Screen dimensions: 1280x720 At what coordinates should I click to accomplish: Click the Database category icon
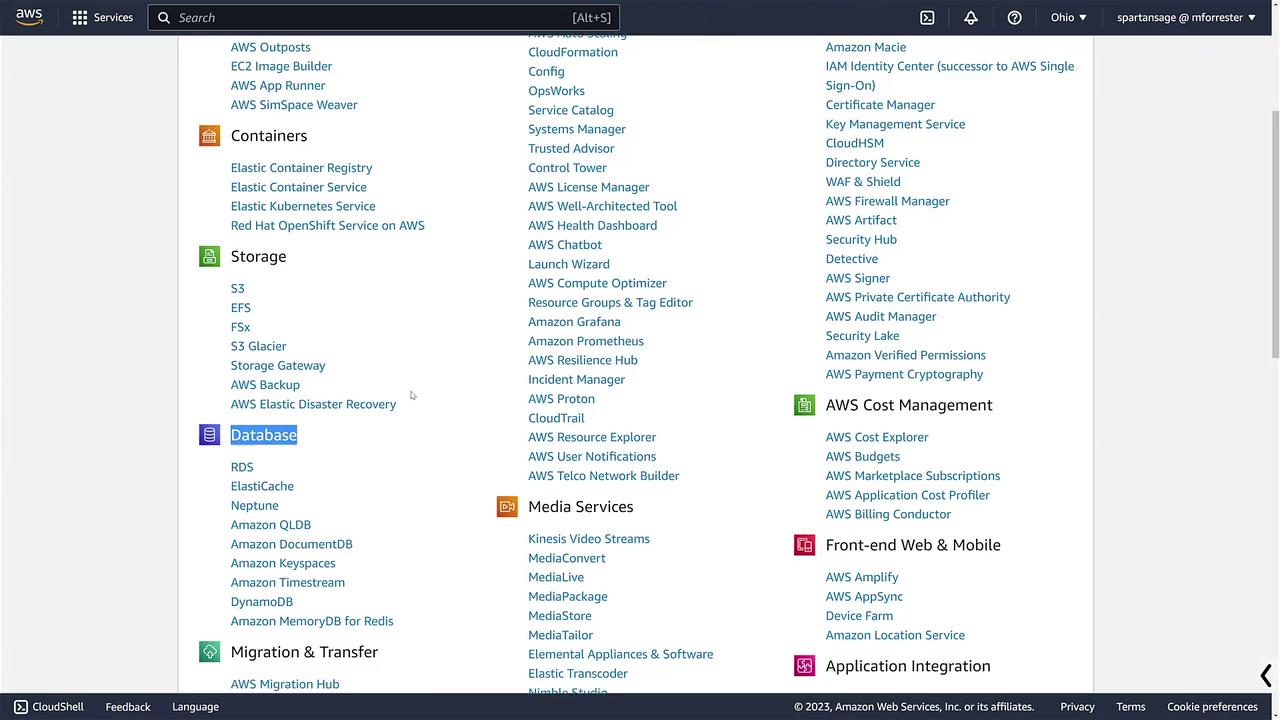click(209, 435)
